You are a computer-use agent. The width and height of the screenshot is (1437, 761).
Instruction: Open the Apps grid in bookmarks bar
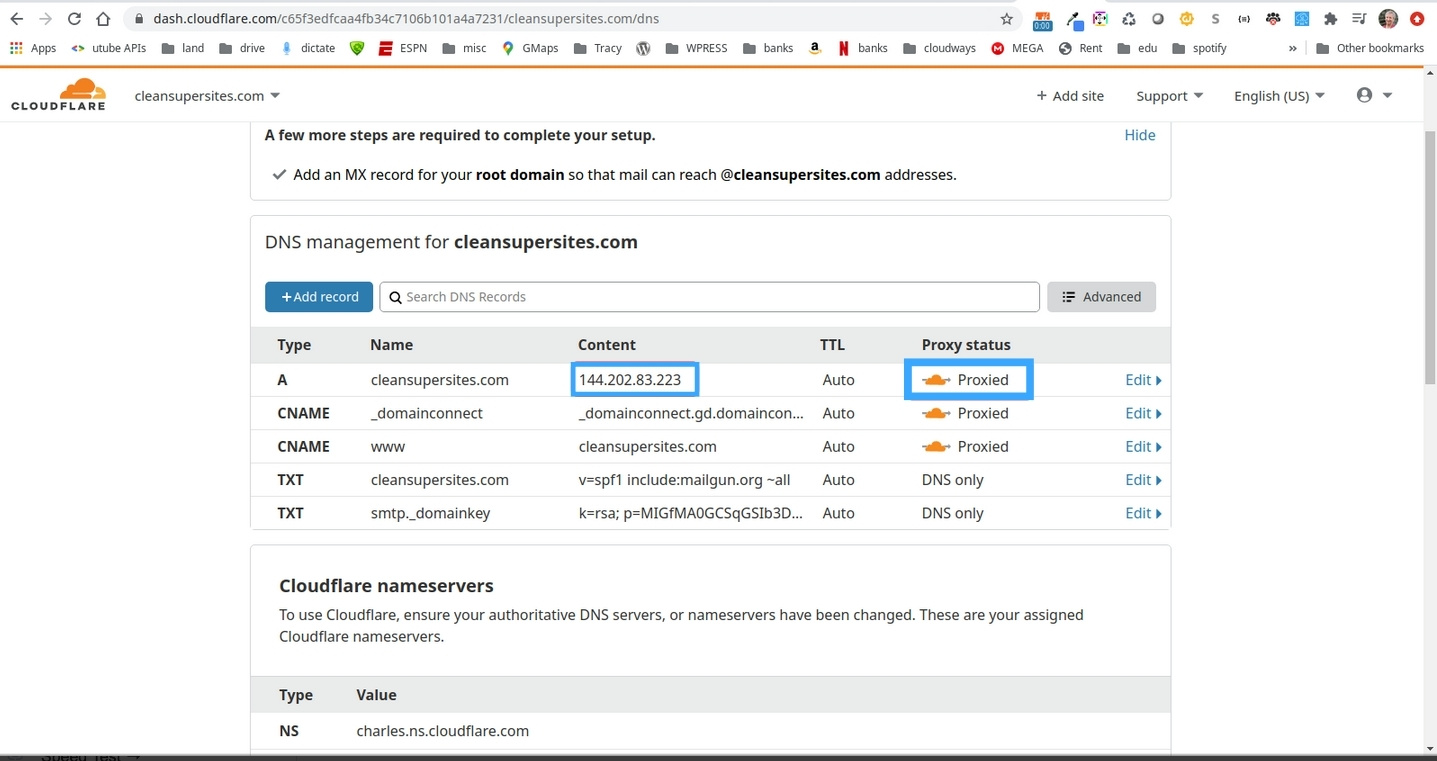click(x=33, y=48)
